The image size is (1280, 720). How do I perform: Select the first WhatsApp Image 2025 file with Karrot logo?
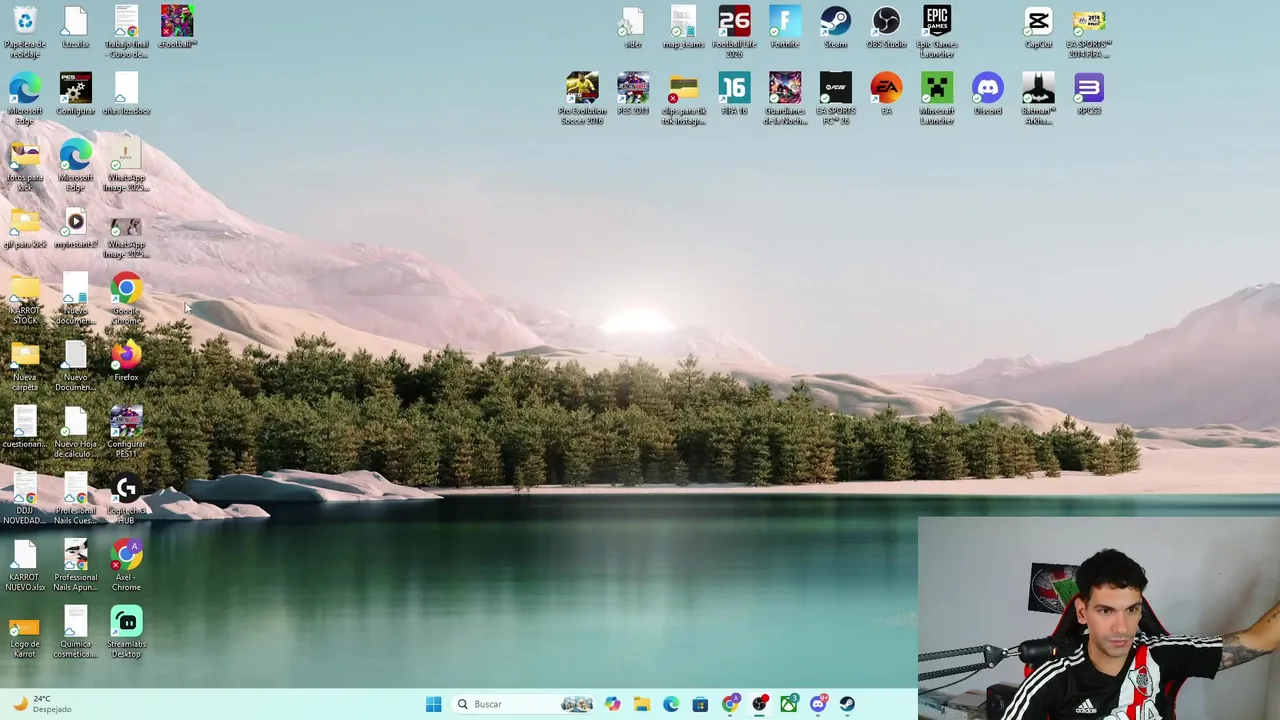point(126,166)
